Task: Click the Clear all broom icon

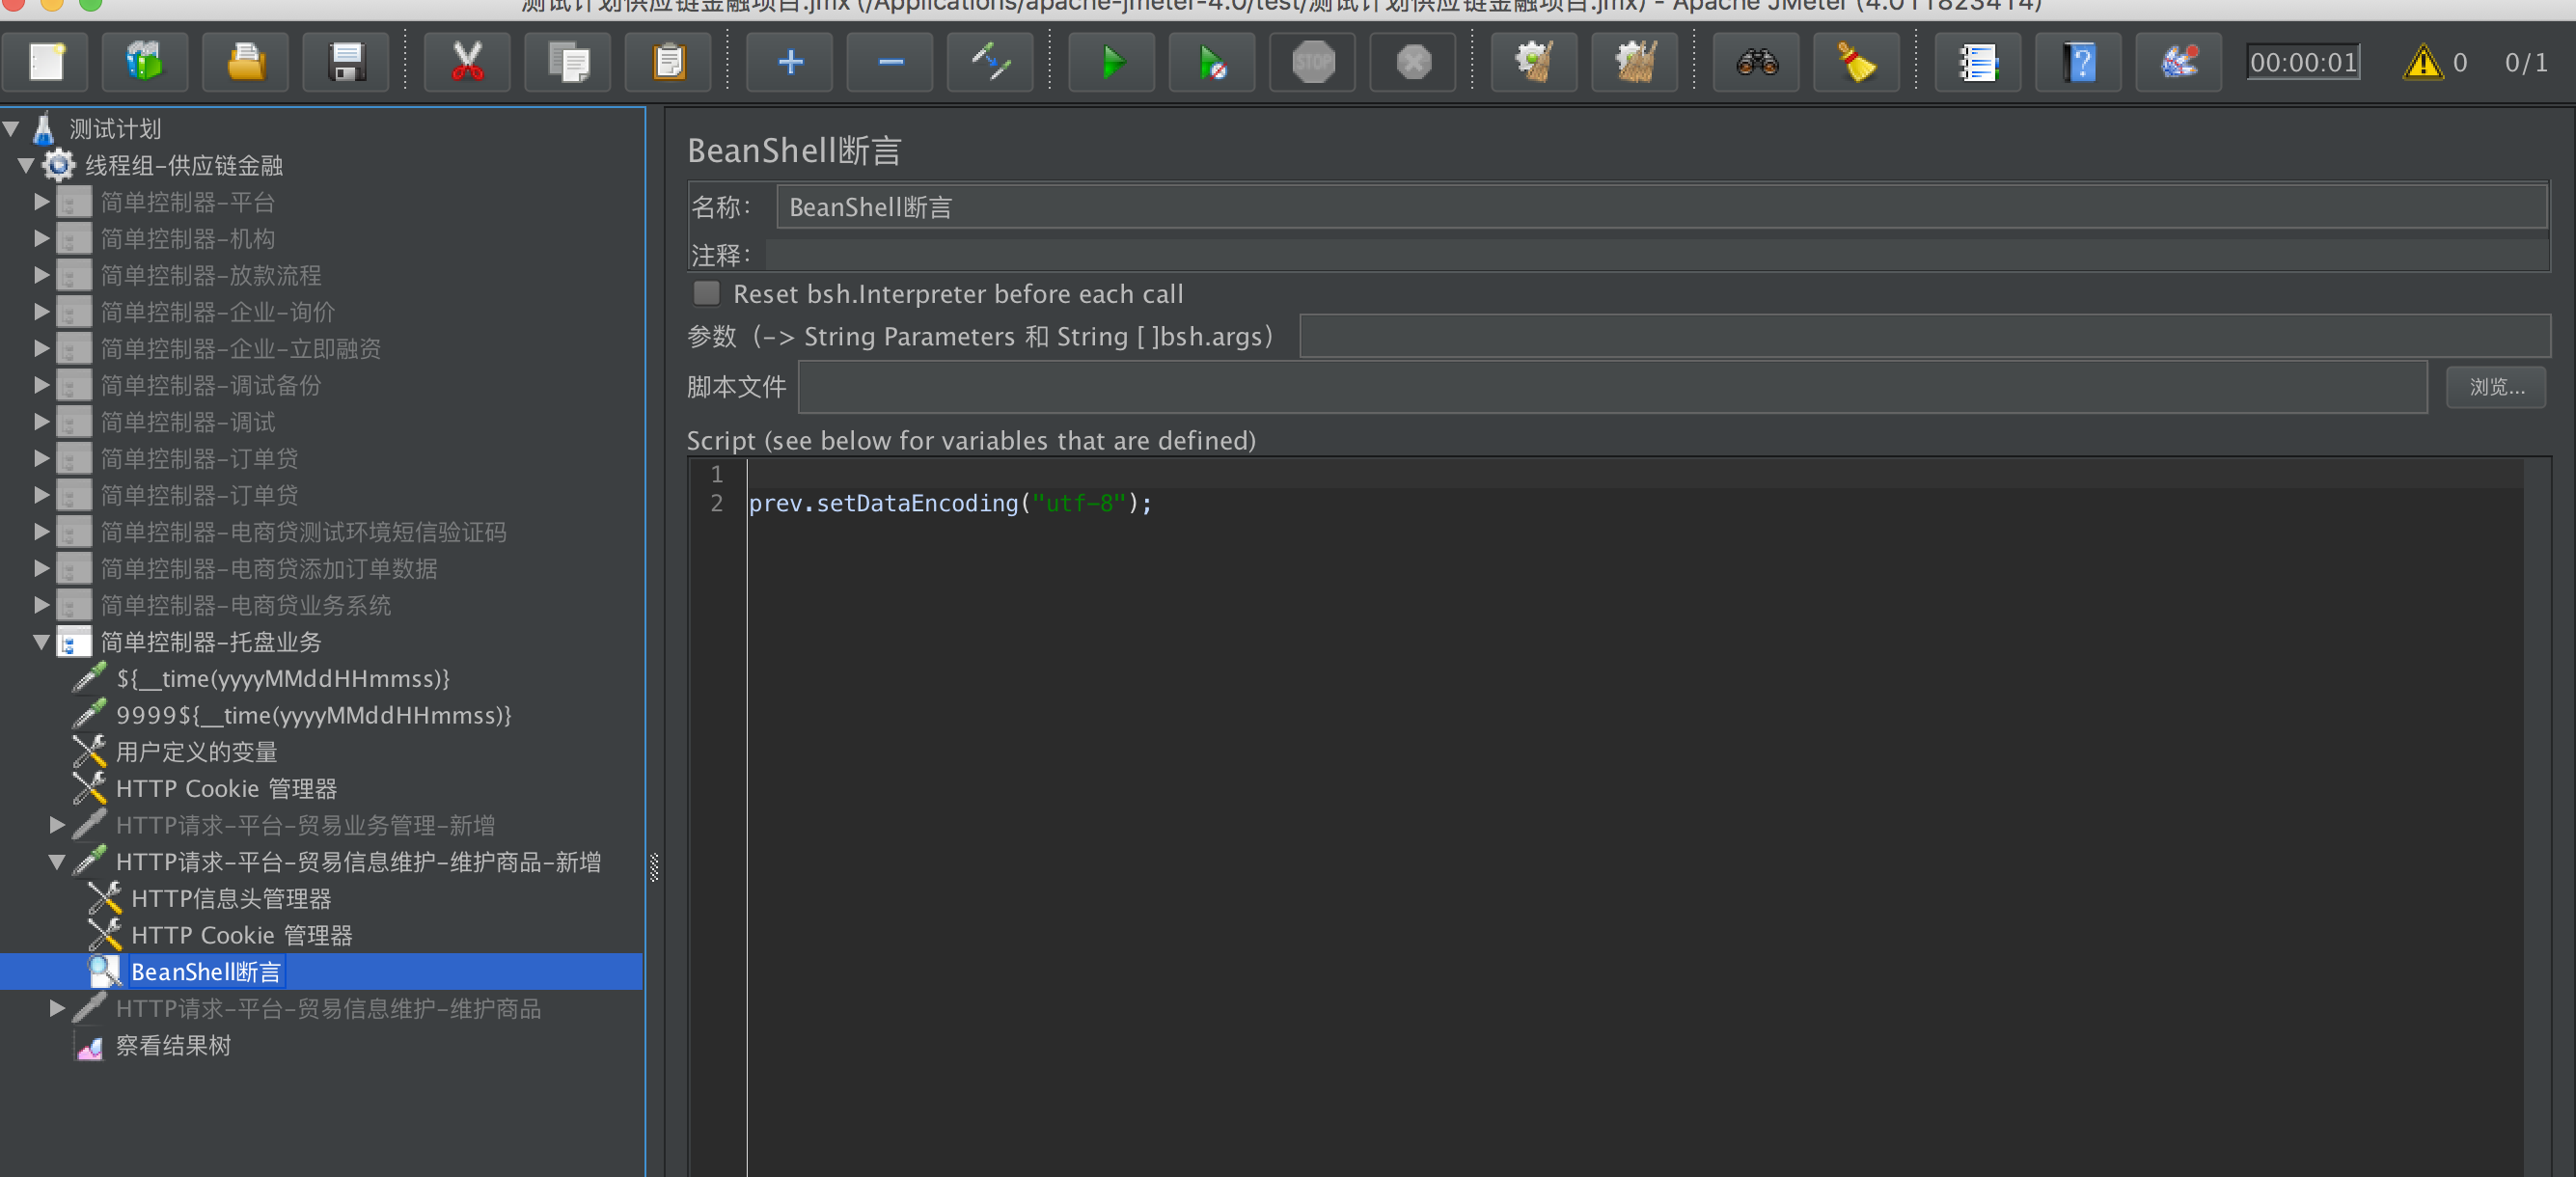Action: [x=1634, y=63]
